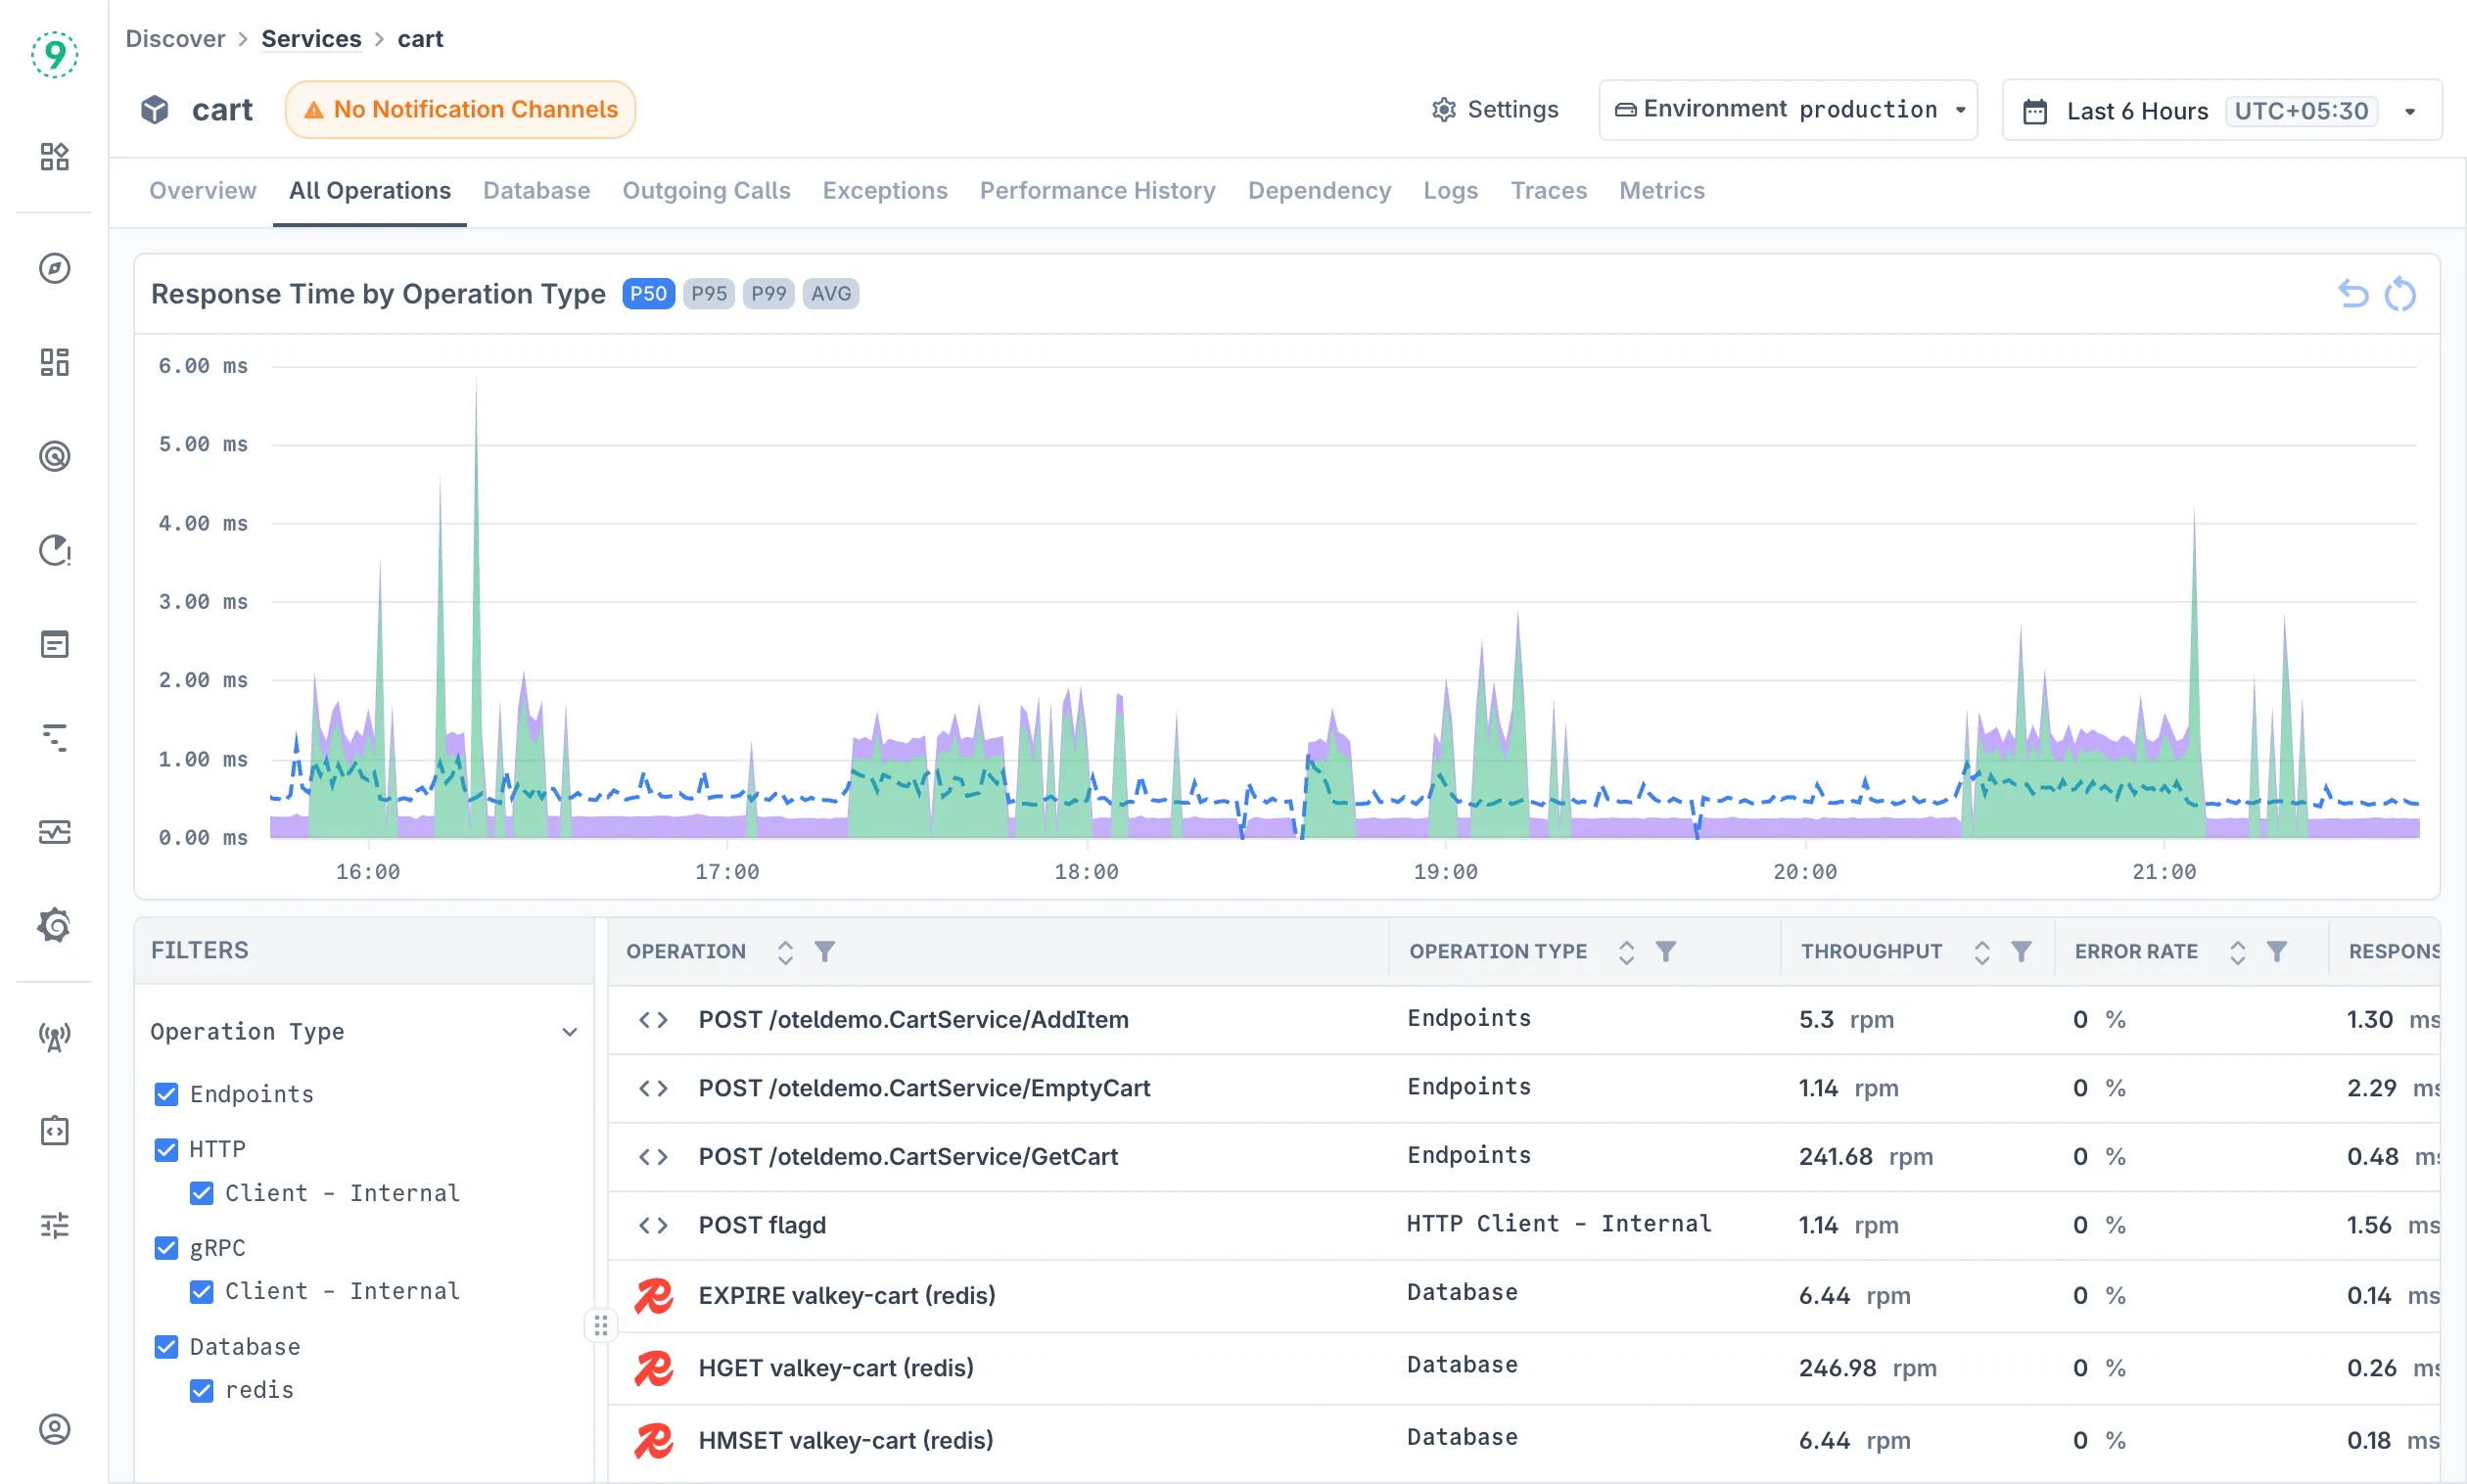Click the No Notification Channels warning button
This screenshot has height=1484, width=2467.
coord(460,110)
